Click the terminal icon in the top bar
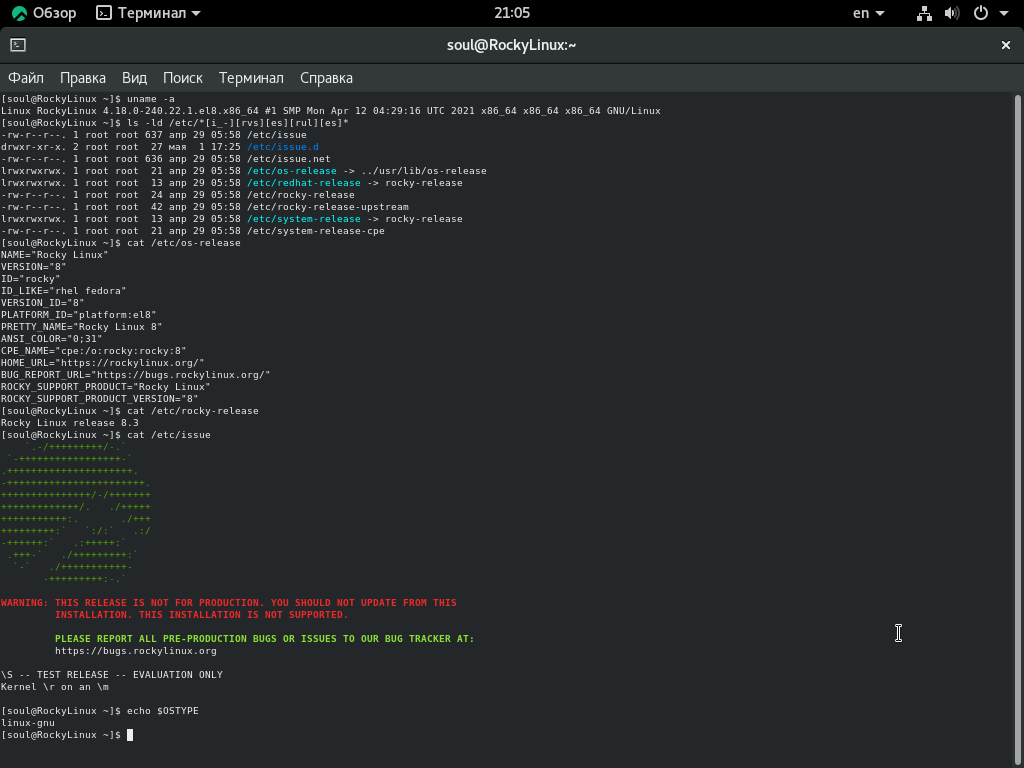Image resolution: width=1024 pixels, height=768 pixels. pyautogui.click(x=104, y=13)
